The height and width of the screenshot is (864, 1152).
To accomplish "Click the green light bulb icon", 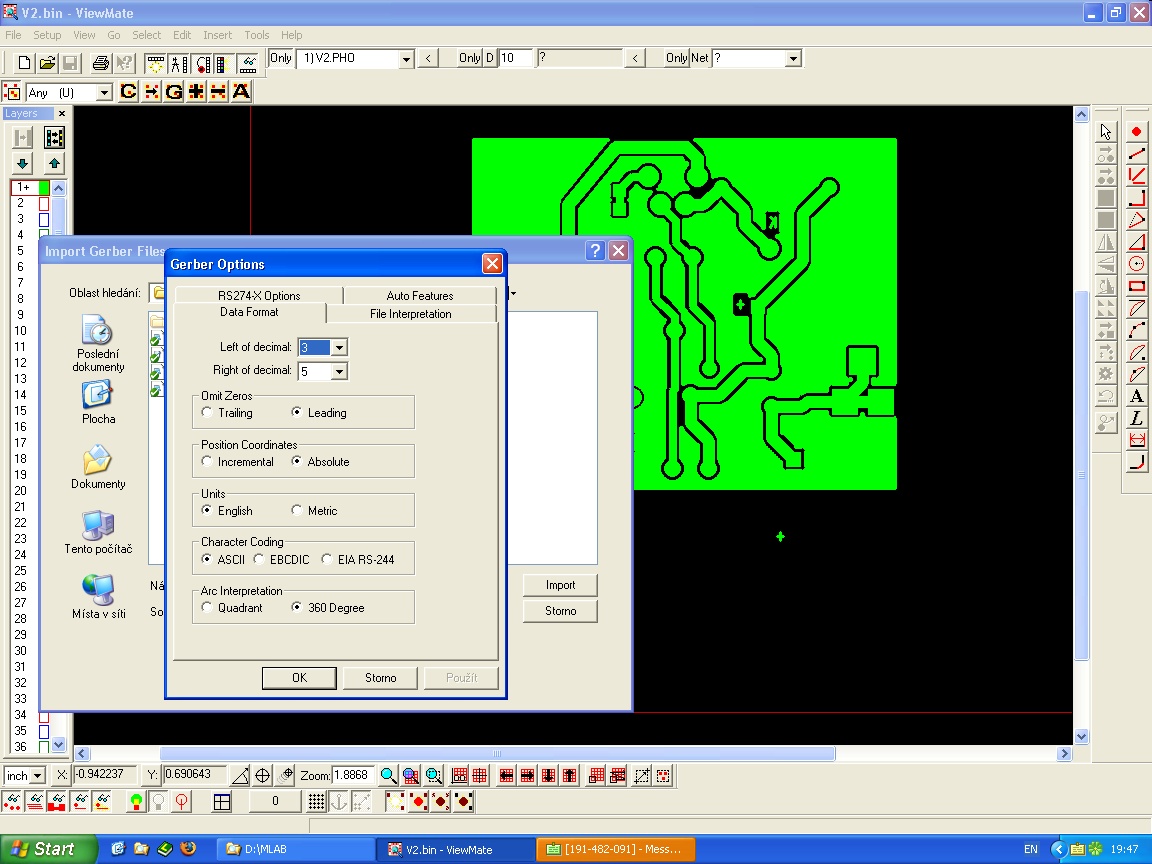I will 137,801.
